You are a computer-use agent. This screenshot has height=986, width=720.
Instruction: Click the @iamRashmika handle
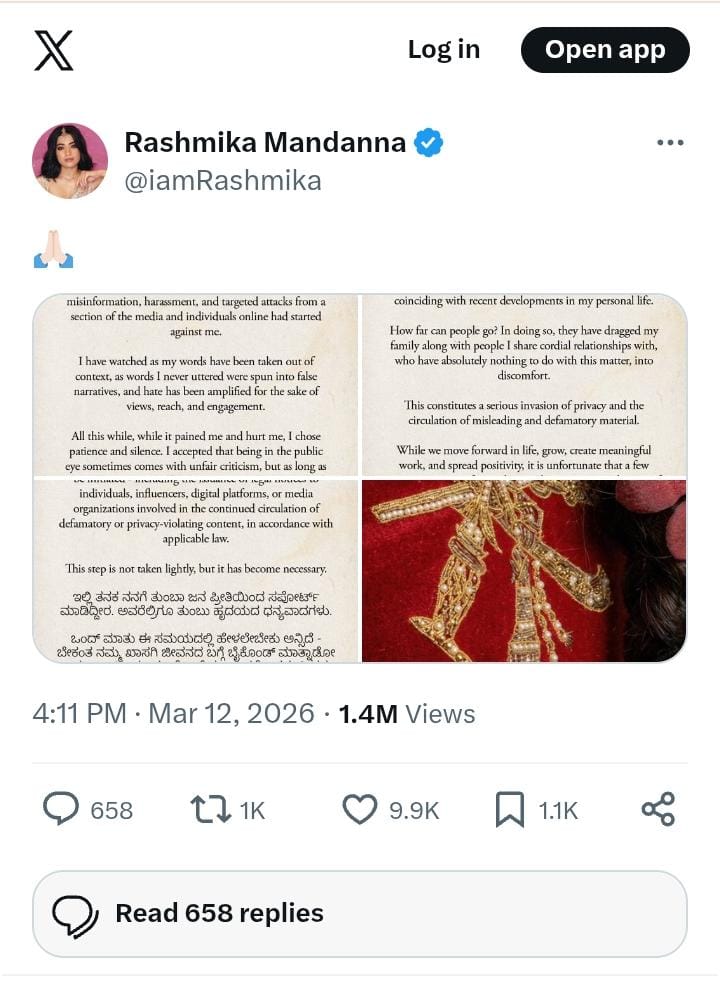pyautogui.click(x=223, y=181)
